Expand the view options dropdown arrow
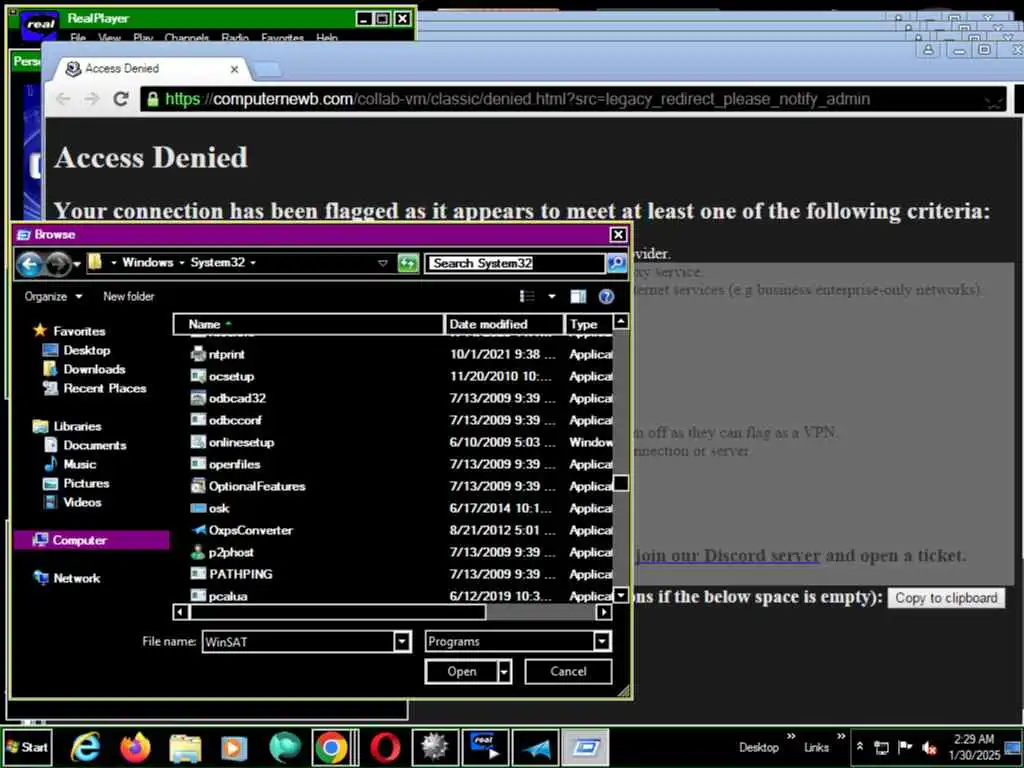Image resolution: width=1024 pixels, height=768 pixels. click(x=552, y=297)
